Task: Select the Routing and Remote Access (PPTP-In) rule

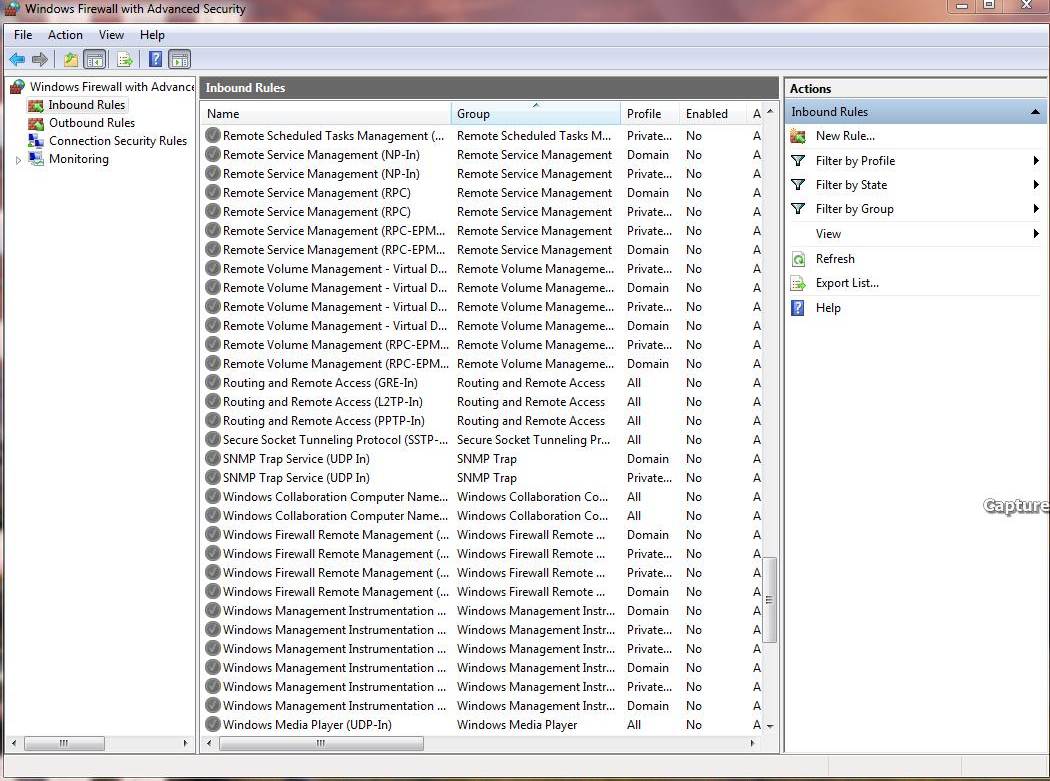Action: tap(323, 421)
